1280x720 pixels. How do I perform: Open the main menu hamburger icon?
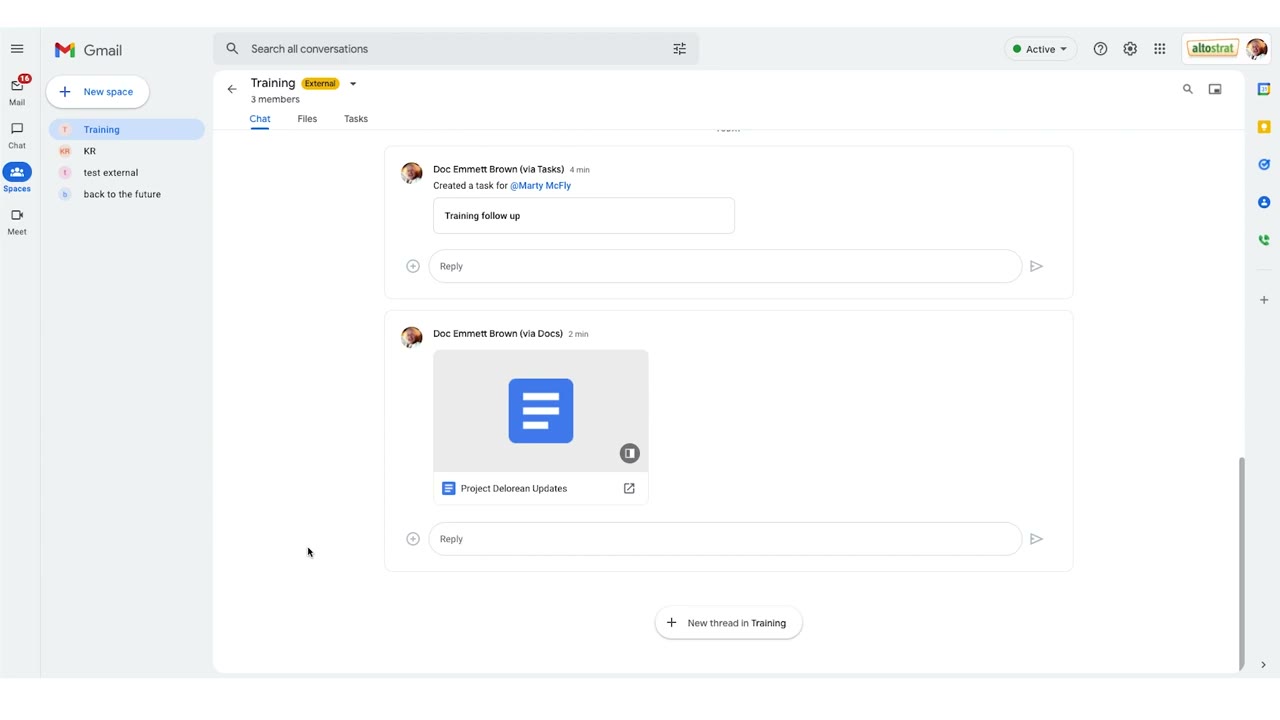point(17,49)
